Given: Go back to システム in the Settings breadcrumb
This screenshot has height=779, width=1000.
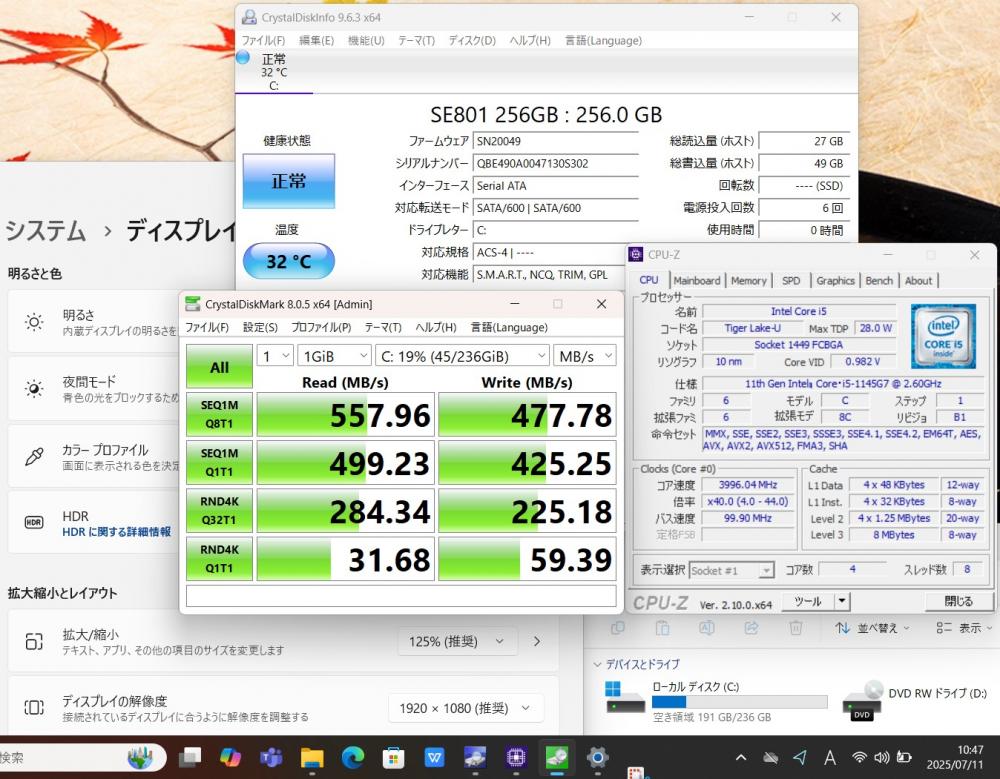Looking at the screenshot, I should coord(45,230).
